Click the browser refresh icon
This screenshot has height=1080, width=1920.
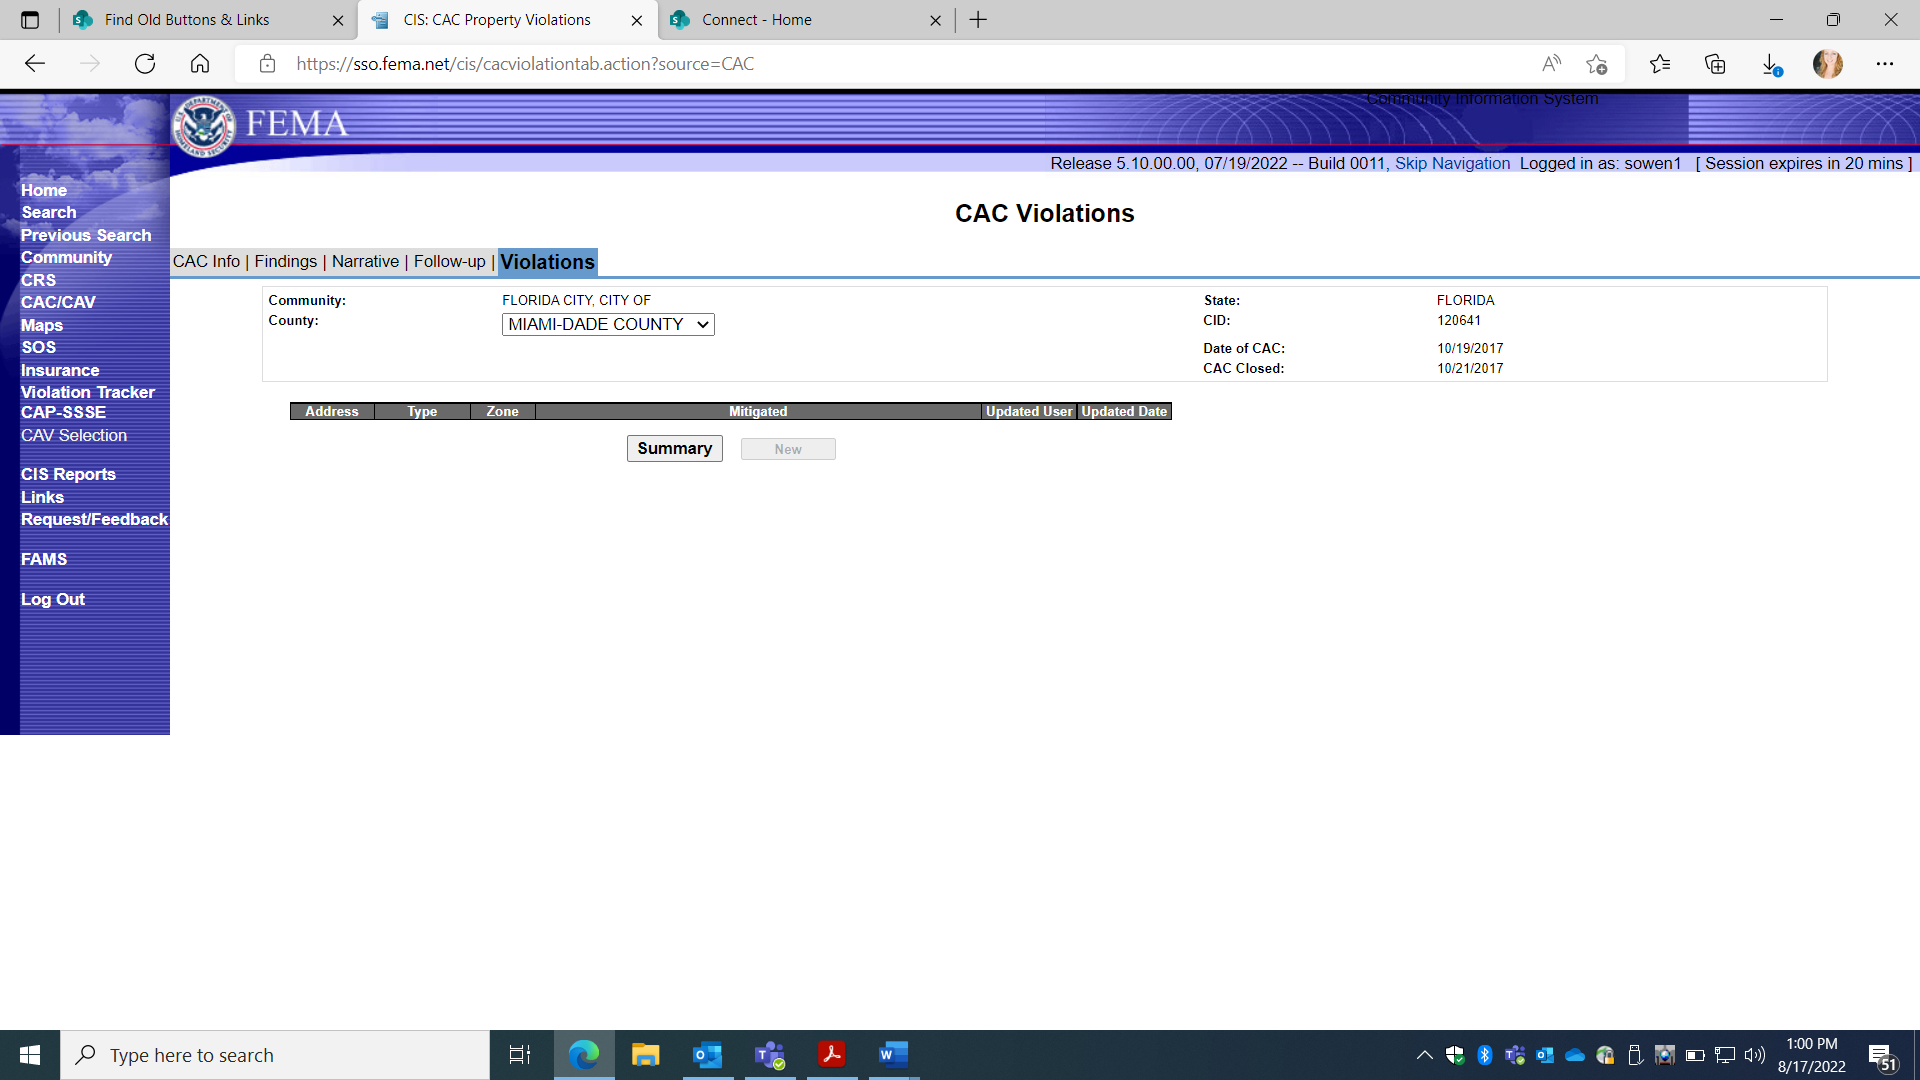[x=145, y=64]
